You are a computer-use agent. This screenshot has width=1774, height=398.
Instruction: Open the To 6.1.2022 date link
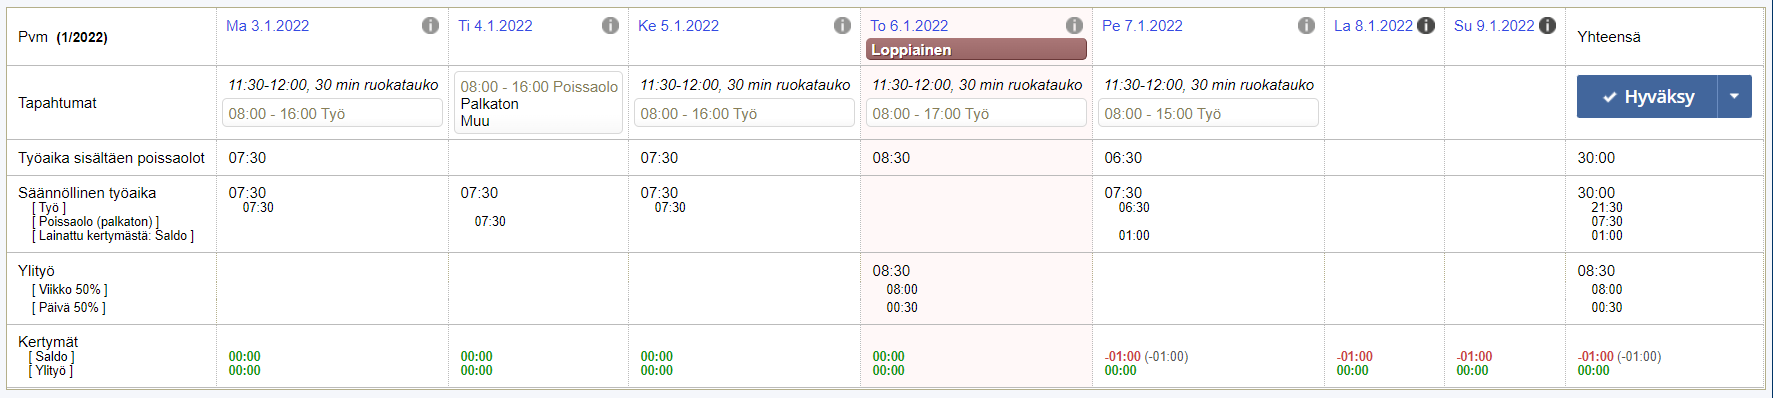point(909,26)
